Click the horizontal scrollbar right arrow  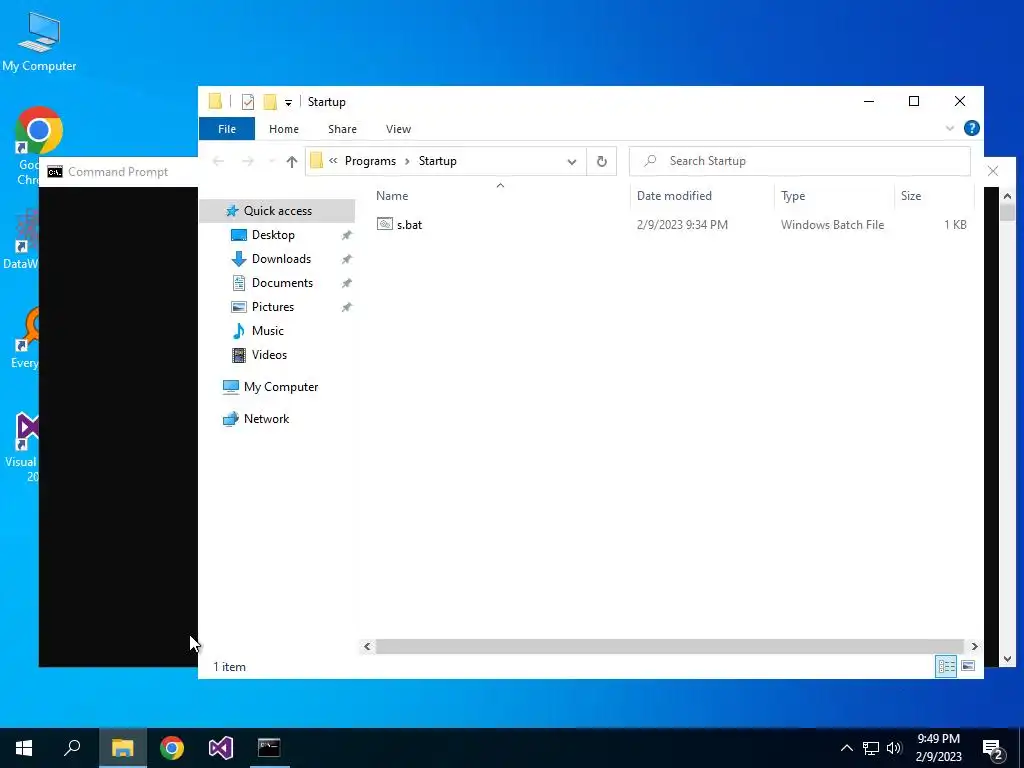tap(974, 647)
